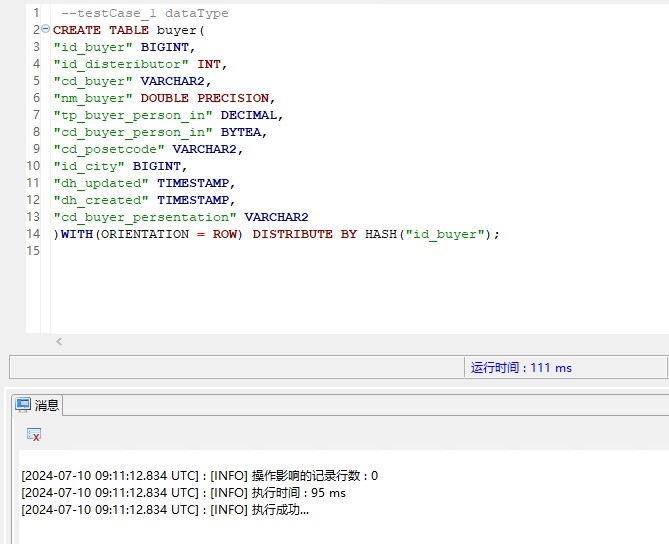Click the DISTRIBUTE BY HASH clause
The image size is (669, 544).
(x=376, y=235)
